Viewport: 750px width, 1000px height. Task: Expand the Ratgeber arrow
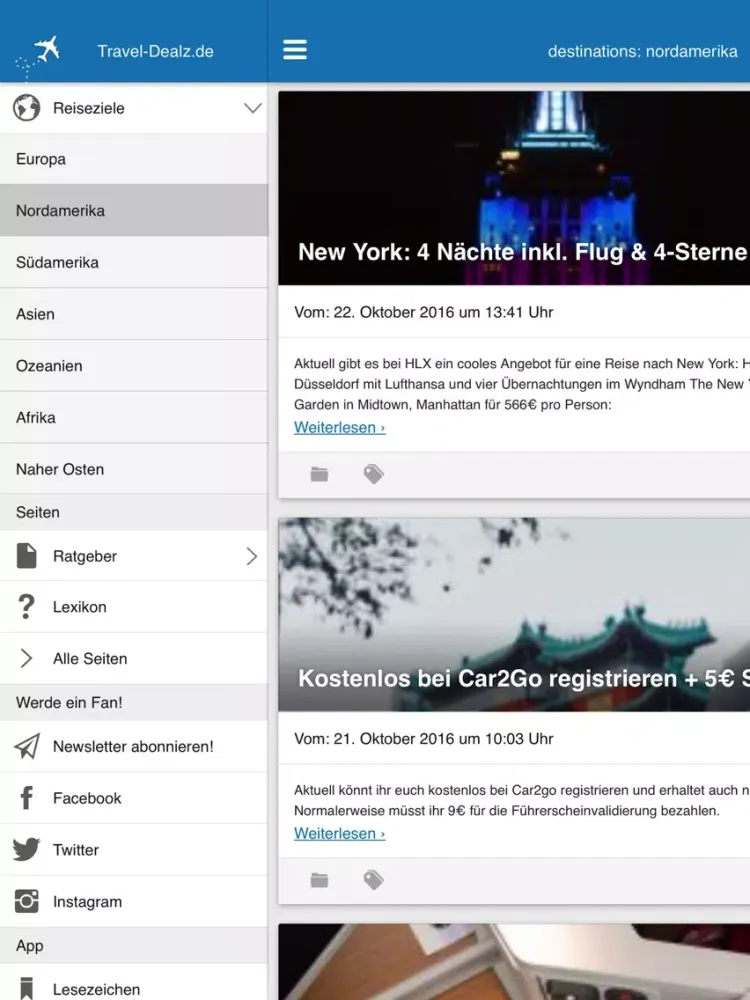click(252, 556)
